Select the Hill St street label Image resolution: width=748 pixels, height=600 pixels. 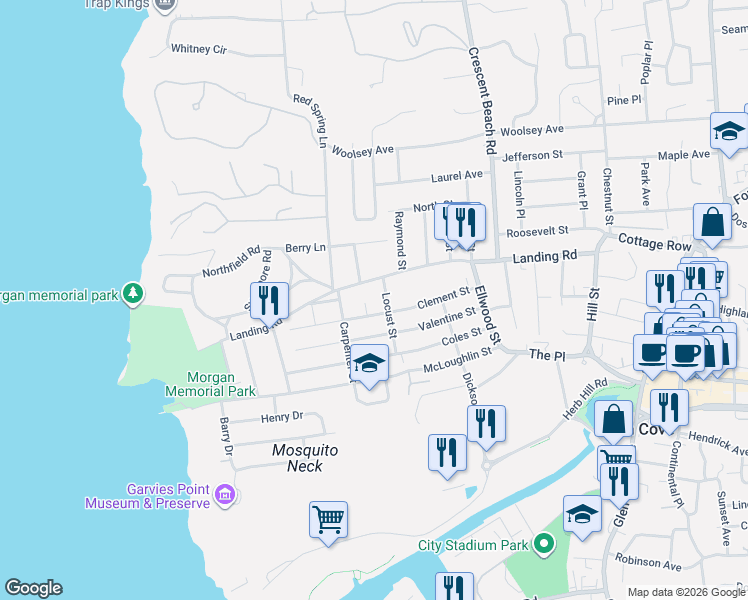click(x=592, y=304)
